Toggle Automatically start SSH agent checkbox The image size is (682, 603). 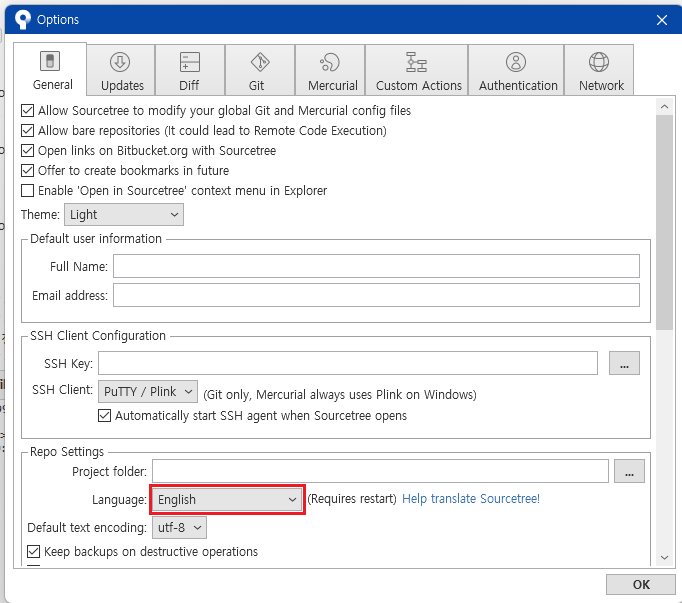pyautogui.click(x=104, y=415)
